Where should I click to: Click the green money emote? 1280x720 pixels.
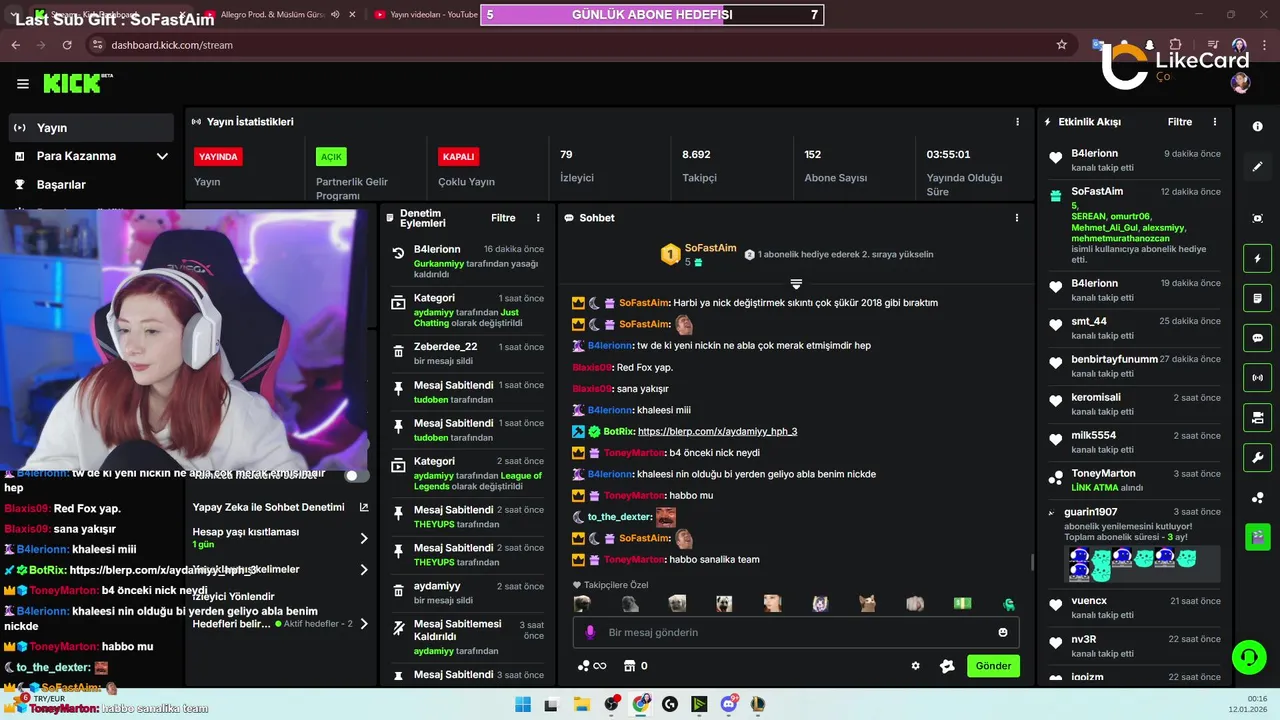[x=962, y=604]
